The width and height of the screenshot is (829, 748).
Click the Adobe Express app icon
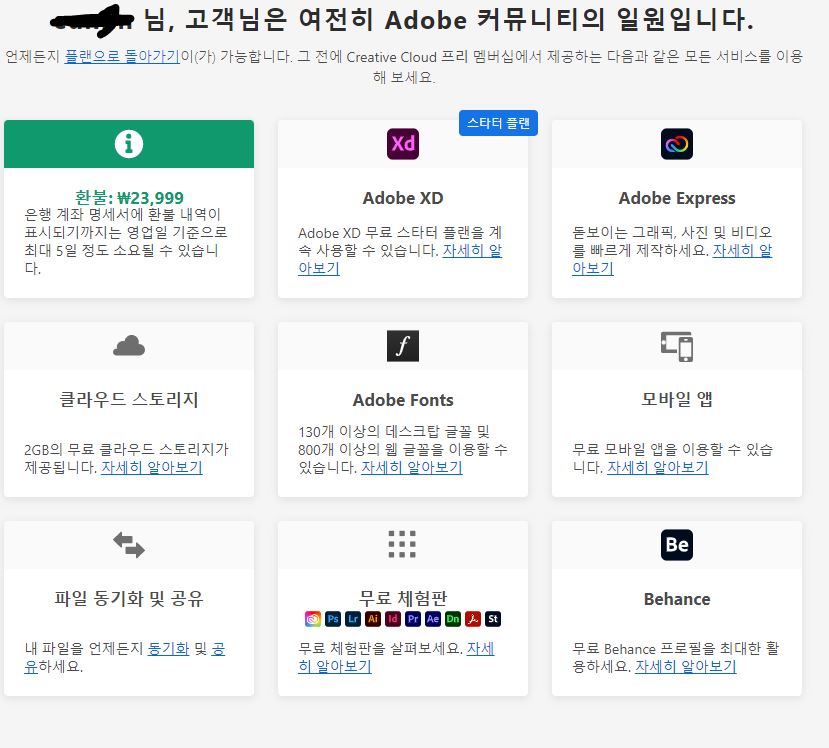click(677, 144)
